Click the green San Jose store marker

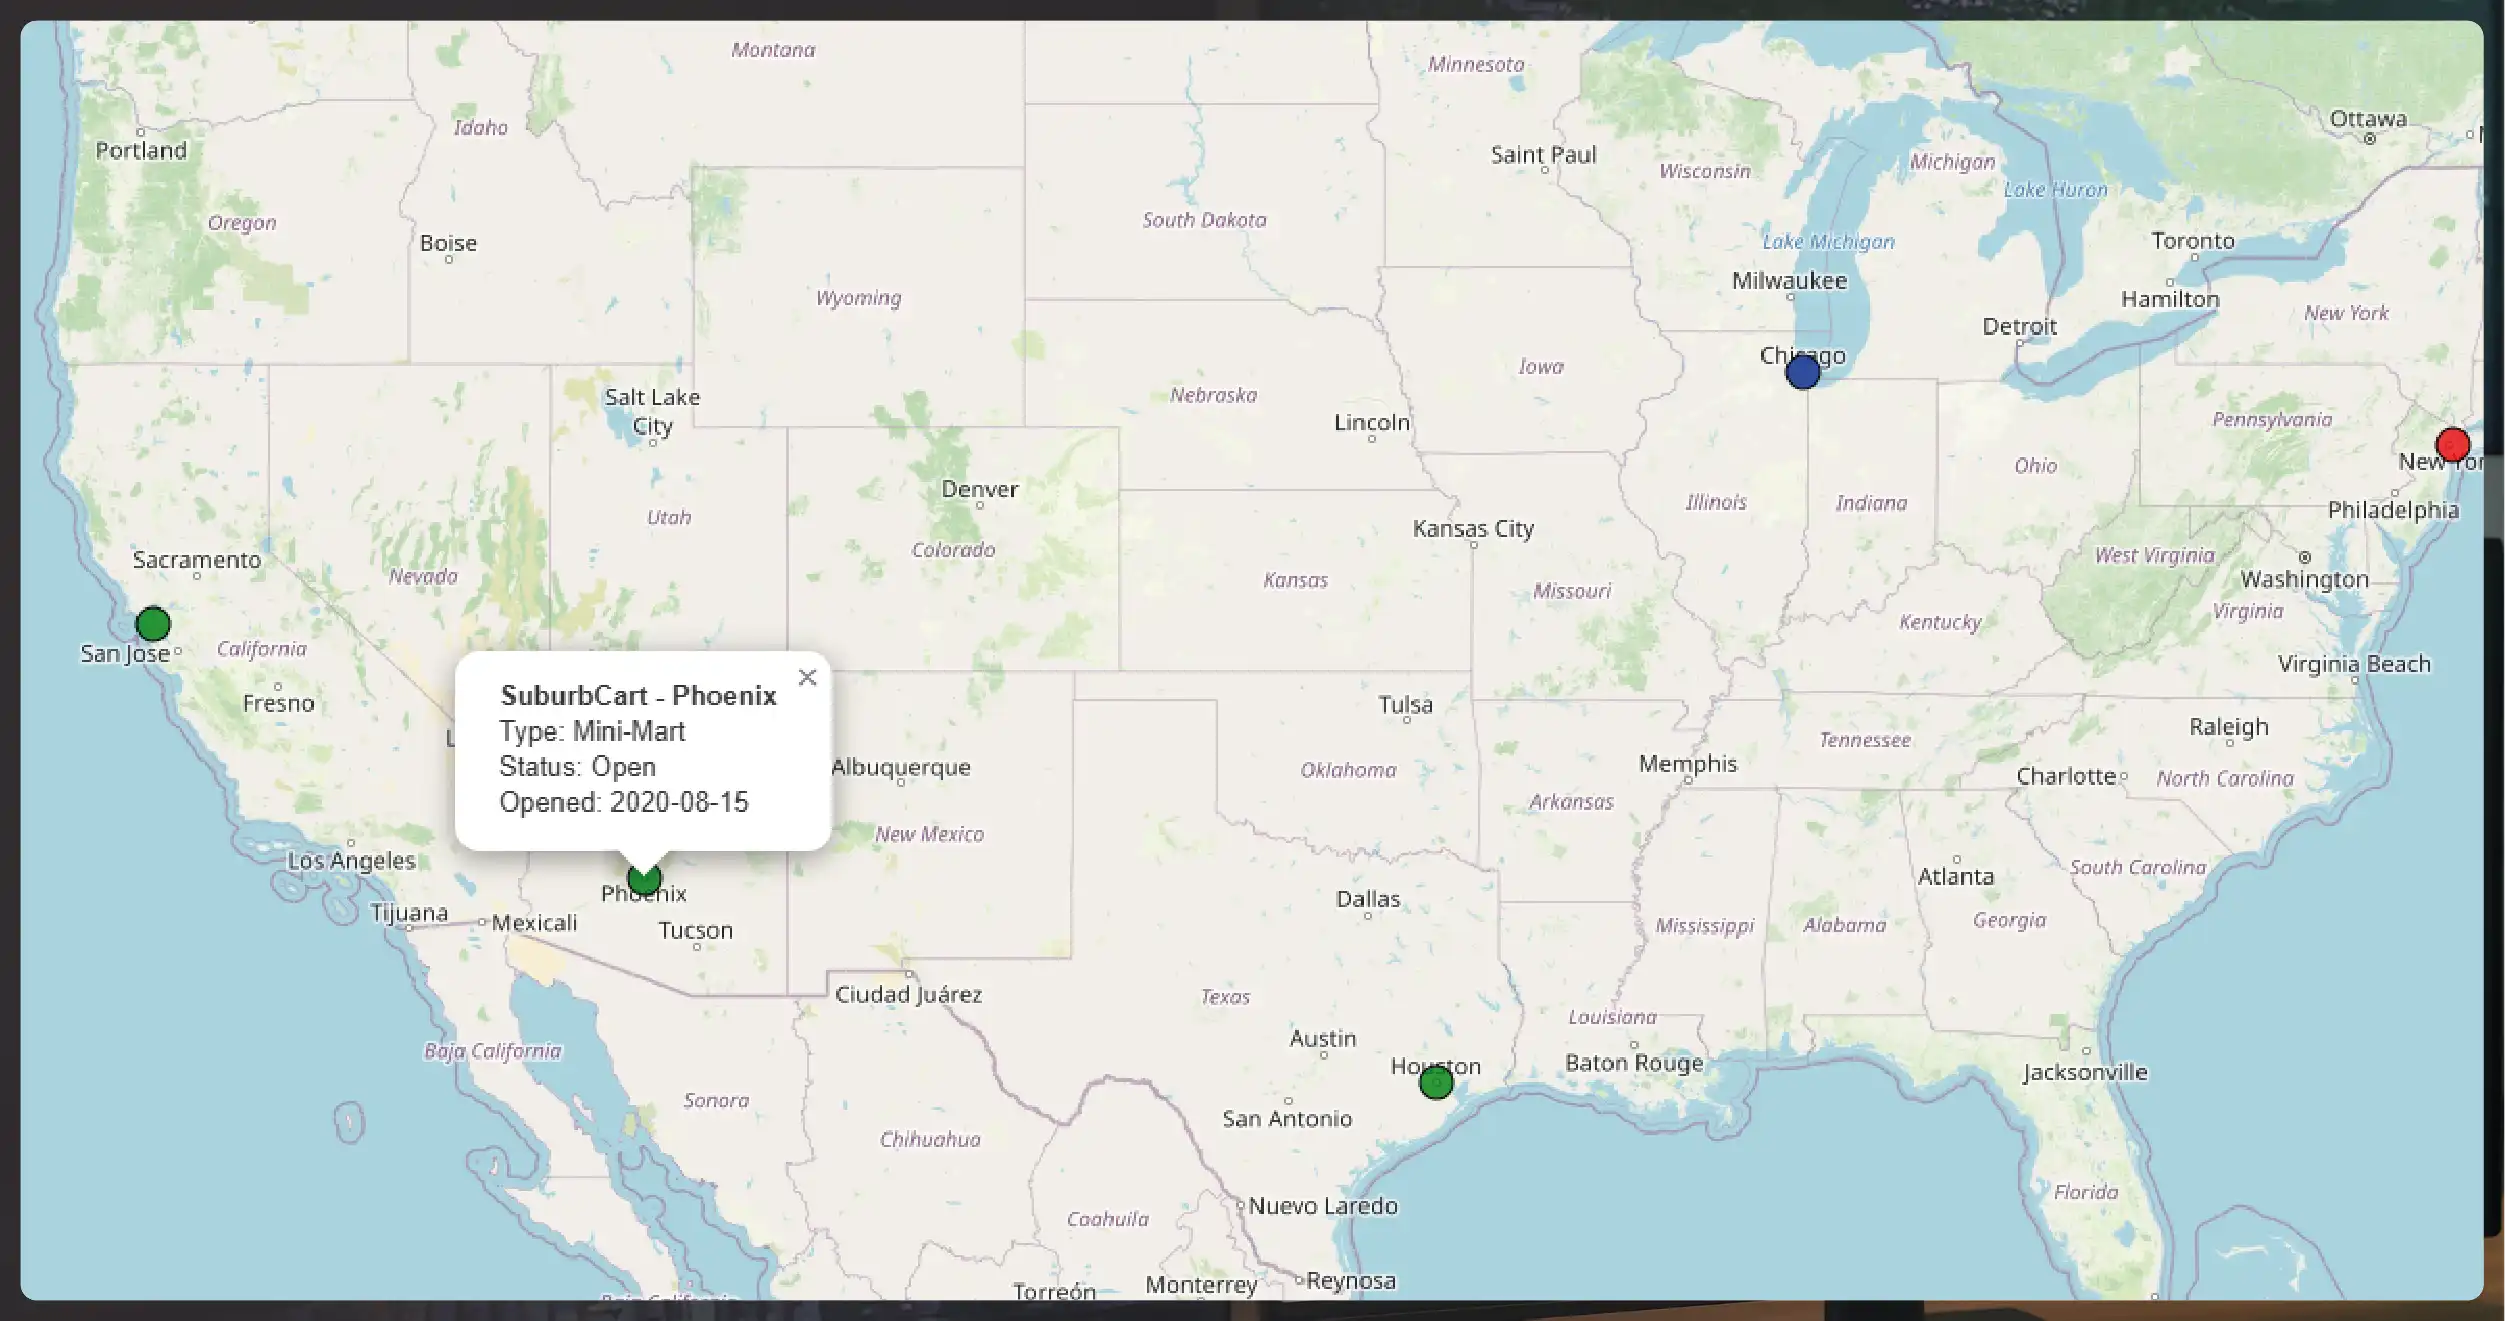click(153, 624)
